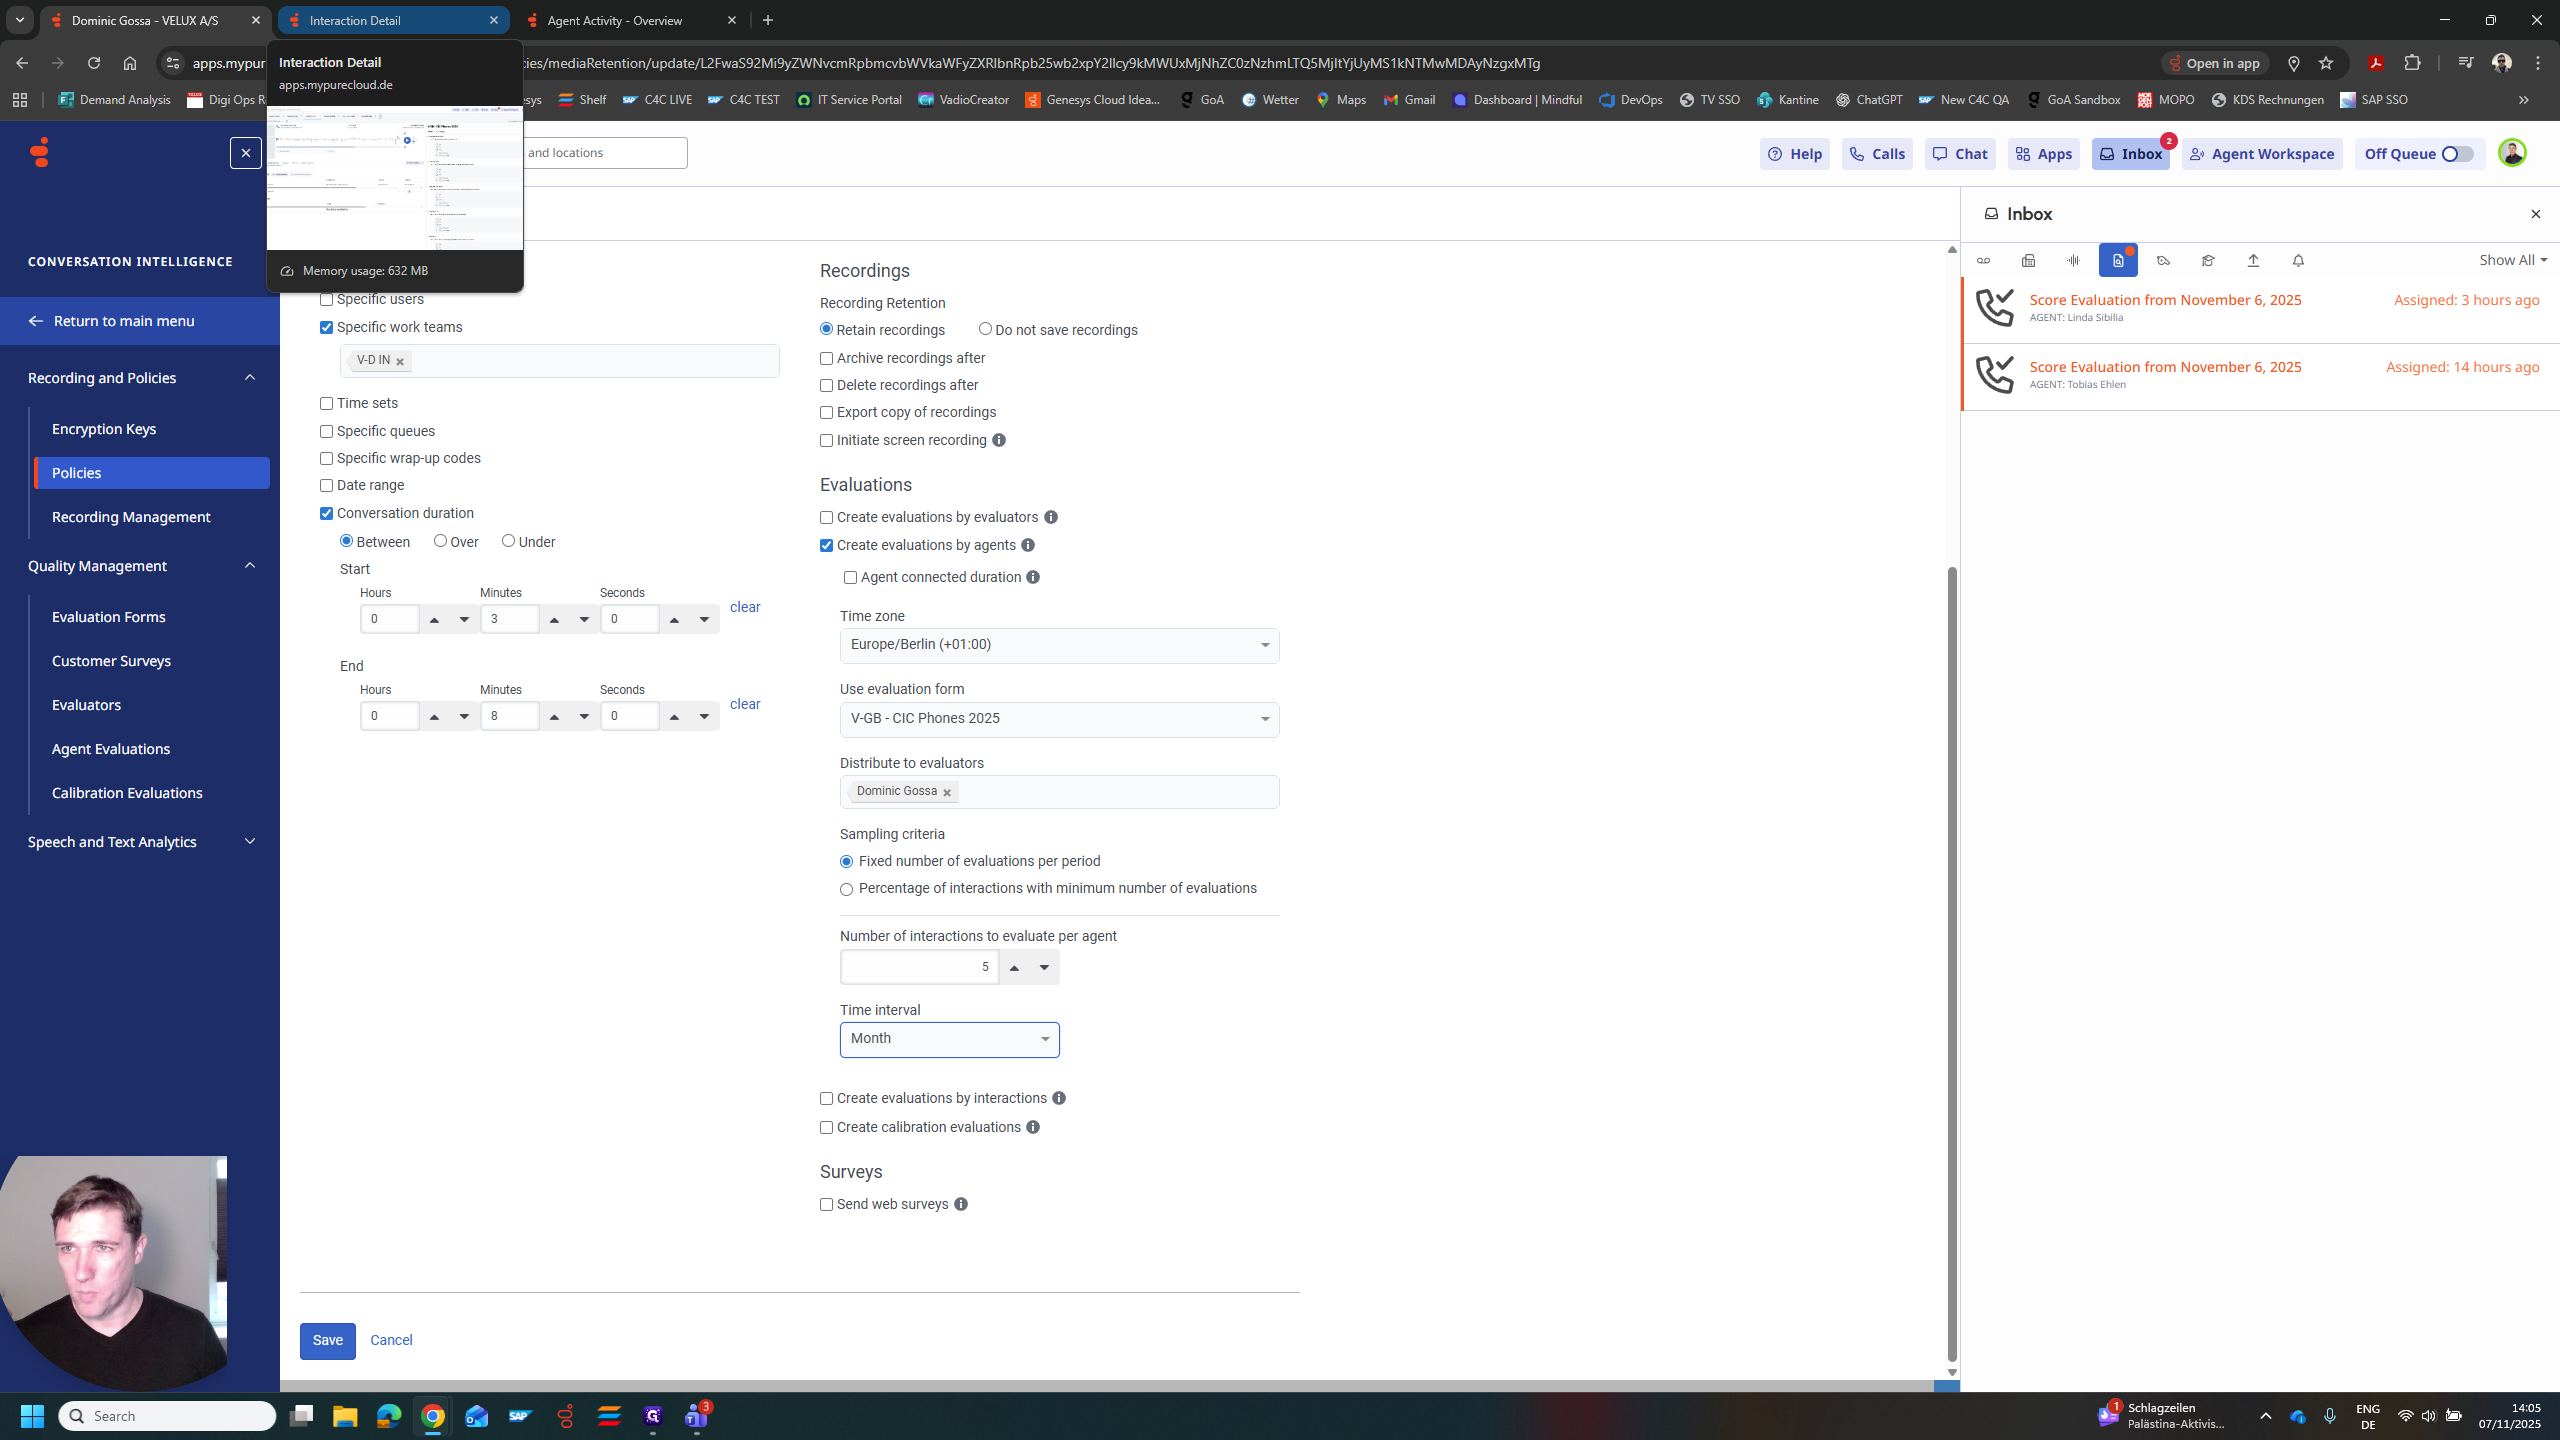This screenshot has height=1440, width=2560.
Task: Select the fax icon in Inbox filters
Action: coord(2029,260)
